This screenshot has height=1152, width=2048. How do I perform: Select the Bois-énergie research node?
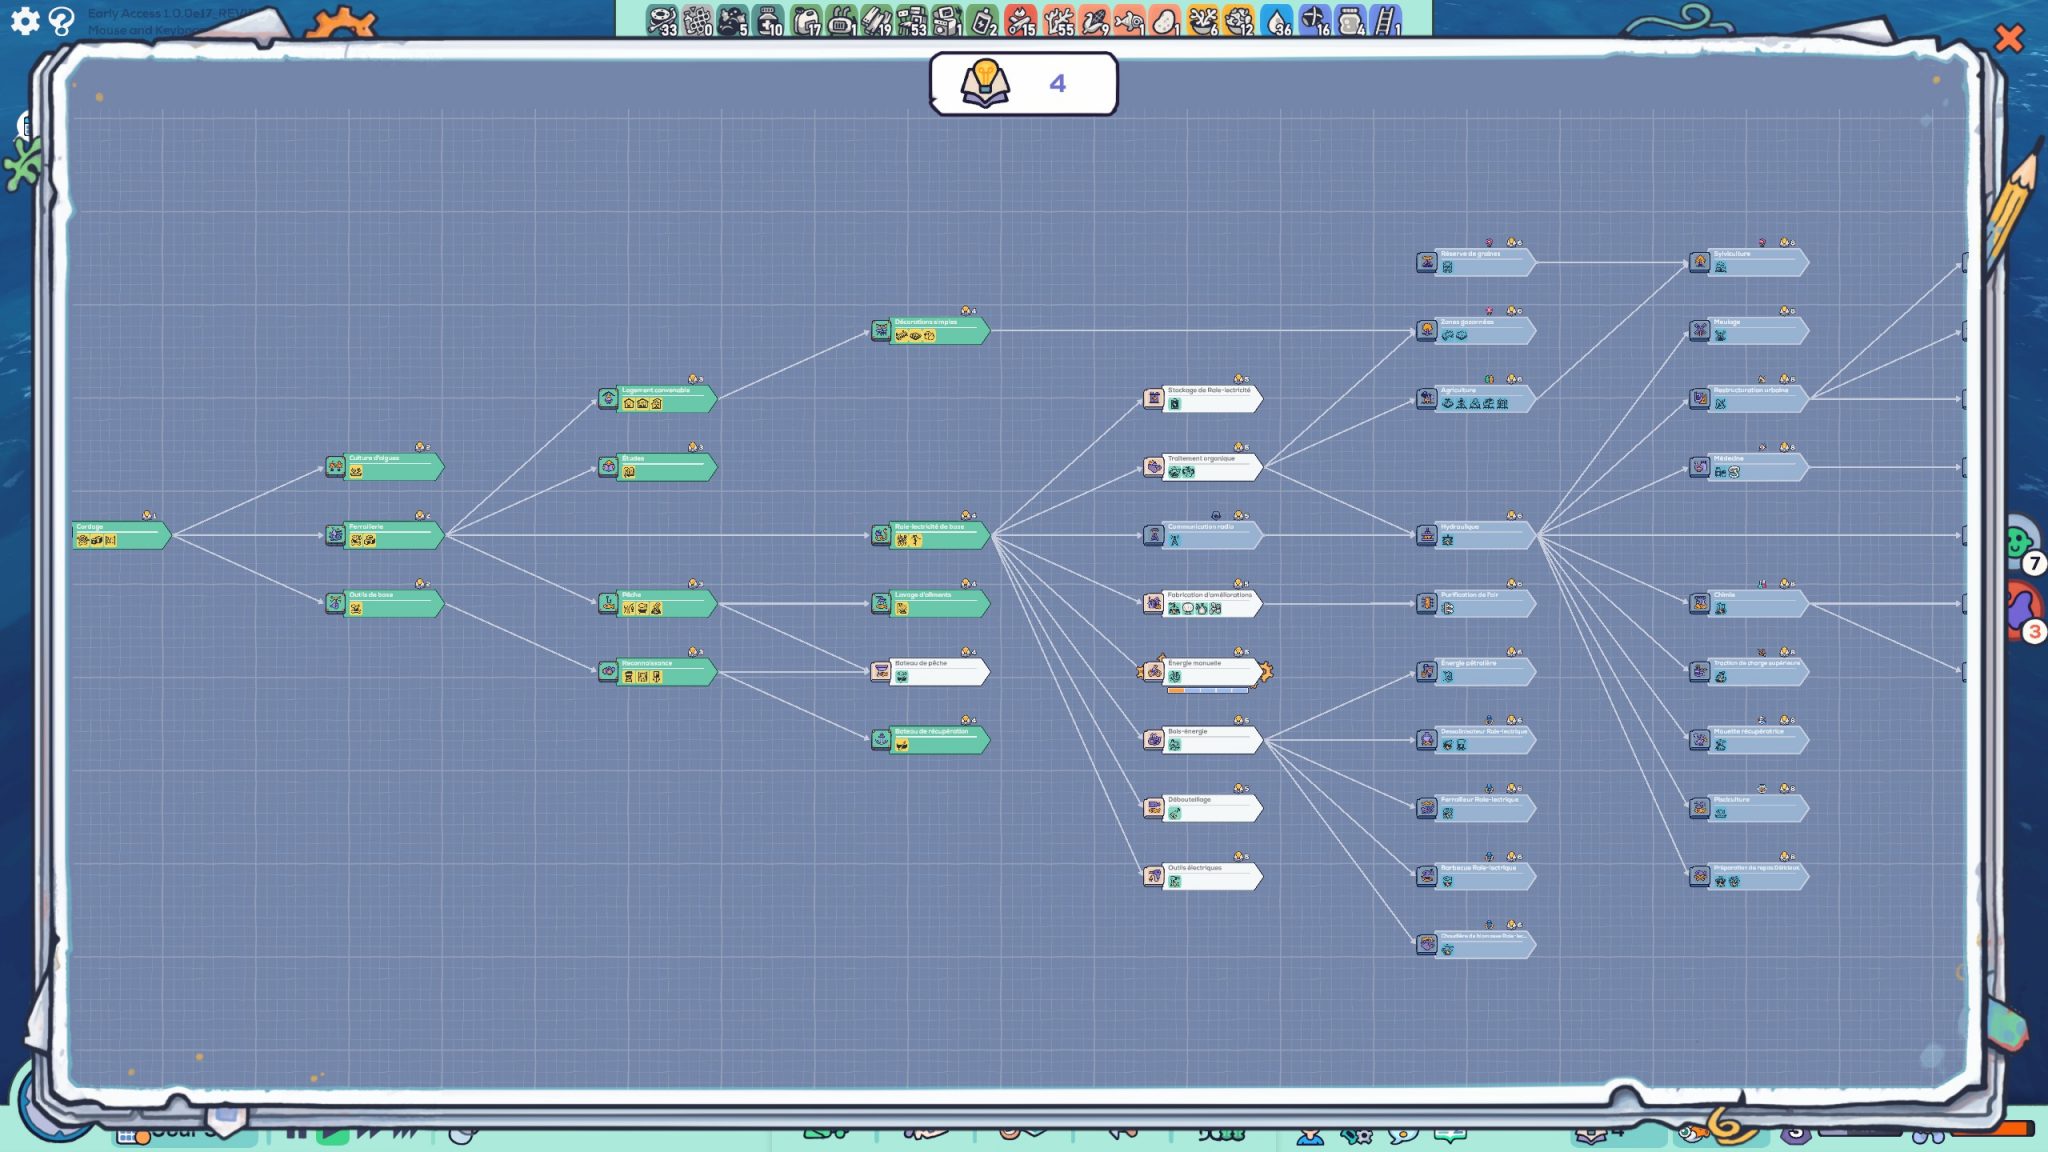[x=1212, y=740]
